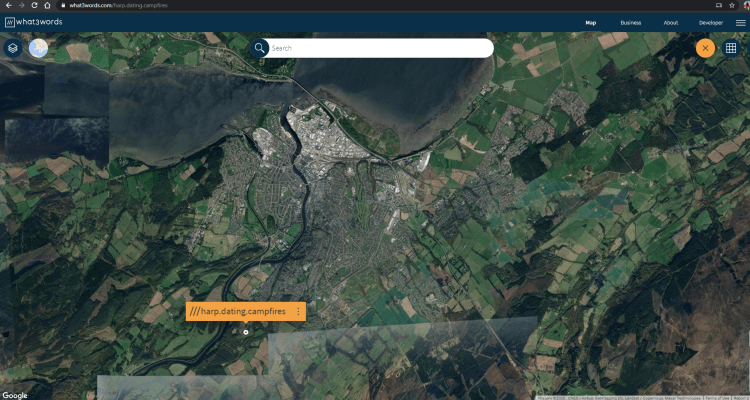Reload the page in browser
Screen dimensions: 750x400
33,5
